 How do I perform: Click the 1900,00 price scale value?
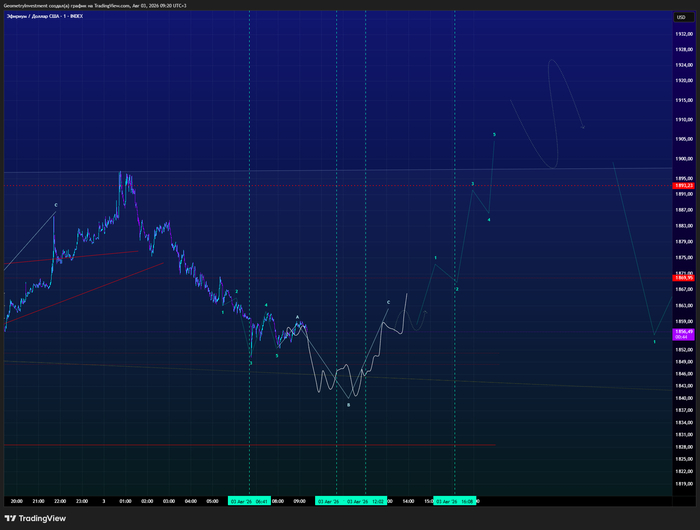[683, 159]
